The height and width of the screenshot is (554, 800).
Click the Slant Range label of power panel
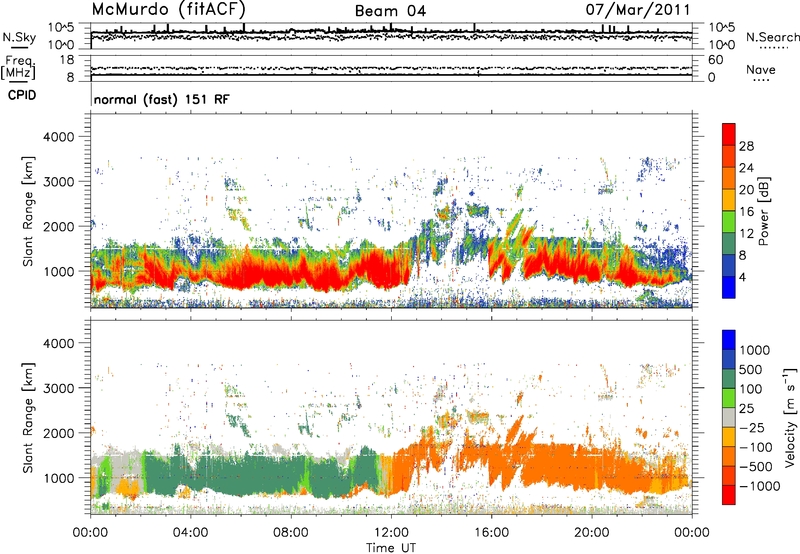click(28, 211)
